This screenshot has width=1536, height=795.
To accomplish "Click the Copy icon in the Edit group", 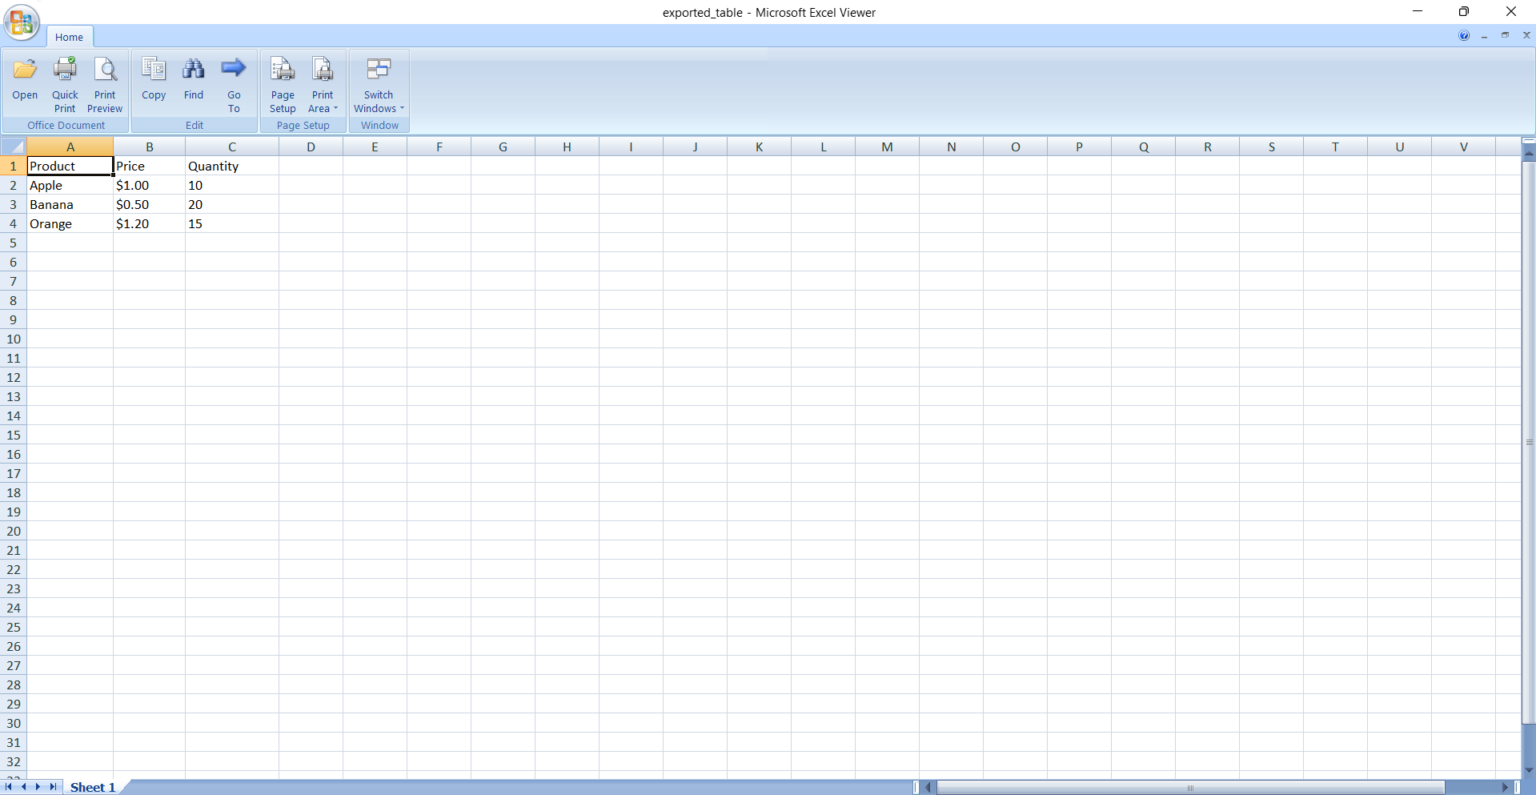I will pos(153,69).
